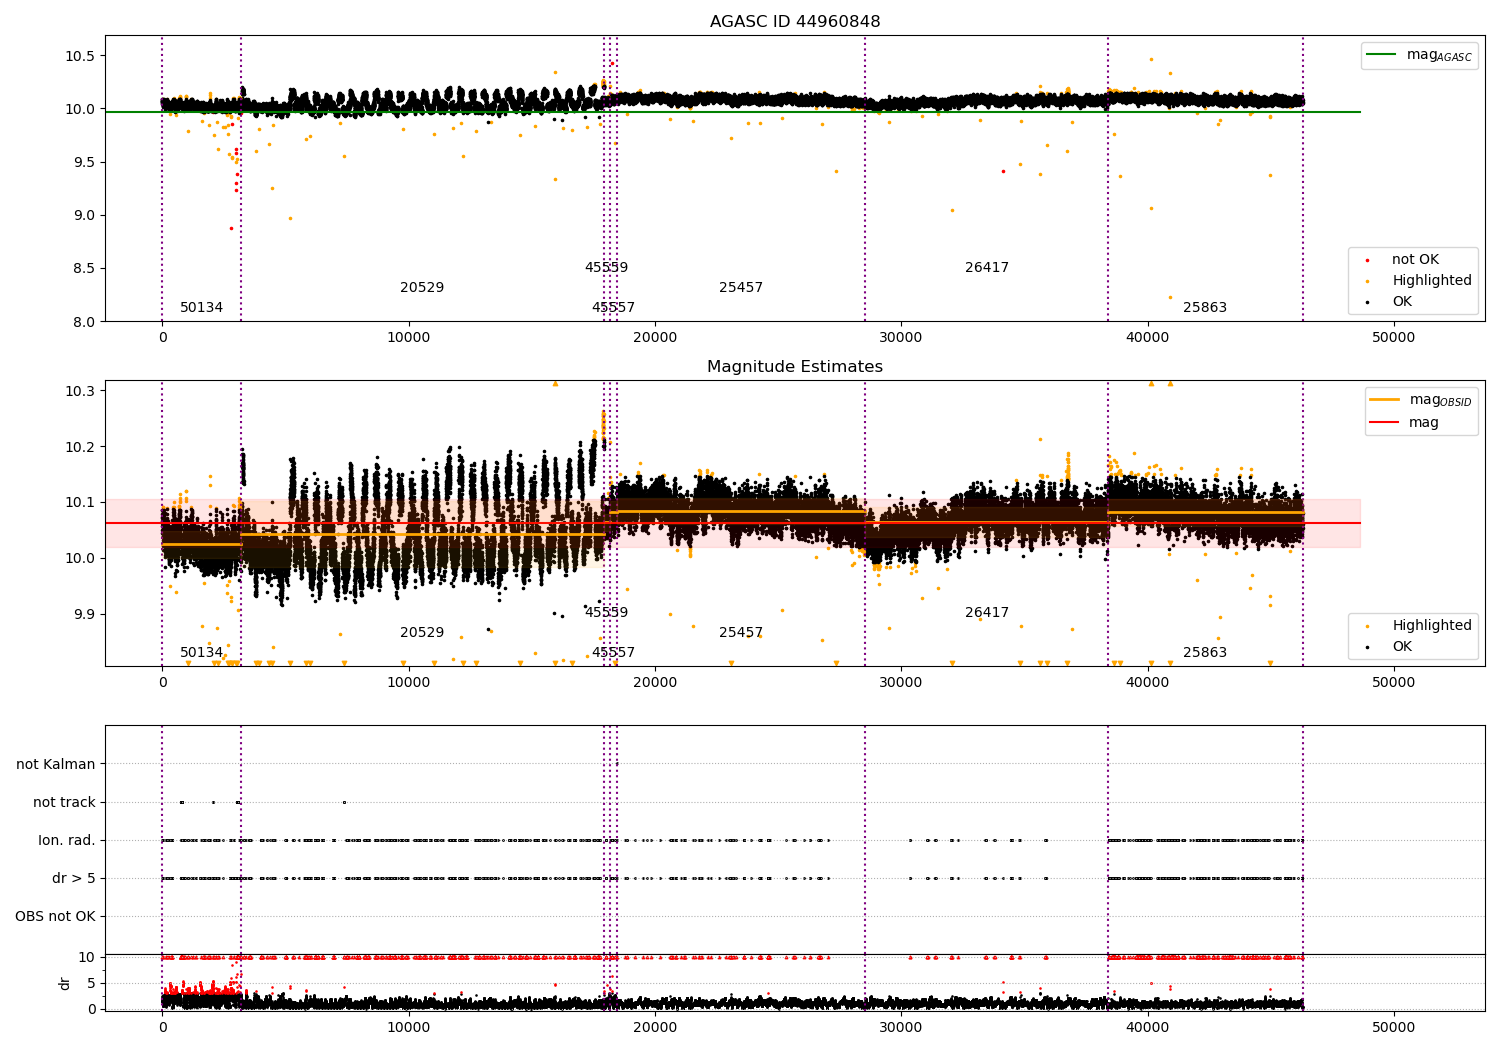Click obsid label 25863 in the top plot
The height and width of the screenshot is (1050, 1500).
point(1205,308)
